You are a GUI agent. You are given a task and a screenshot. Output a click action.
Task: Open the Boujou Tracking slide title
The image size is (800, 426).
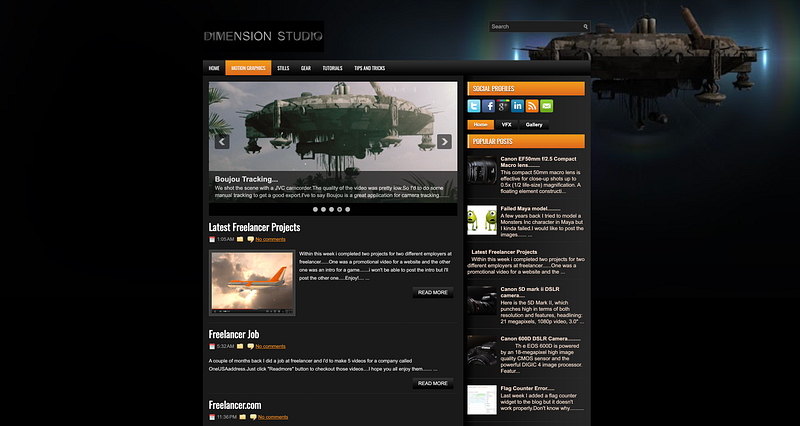246,179
